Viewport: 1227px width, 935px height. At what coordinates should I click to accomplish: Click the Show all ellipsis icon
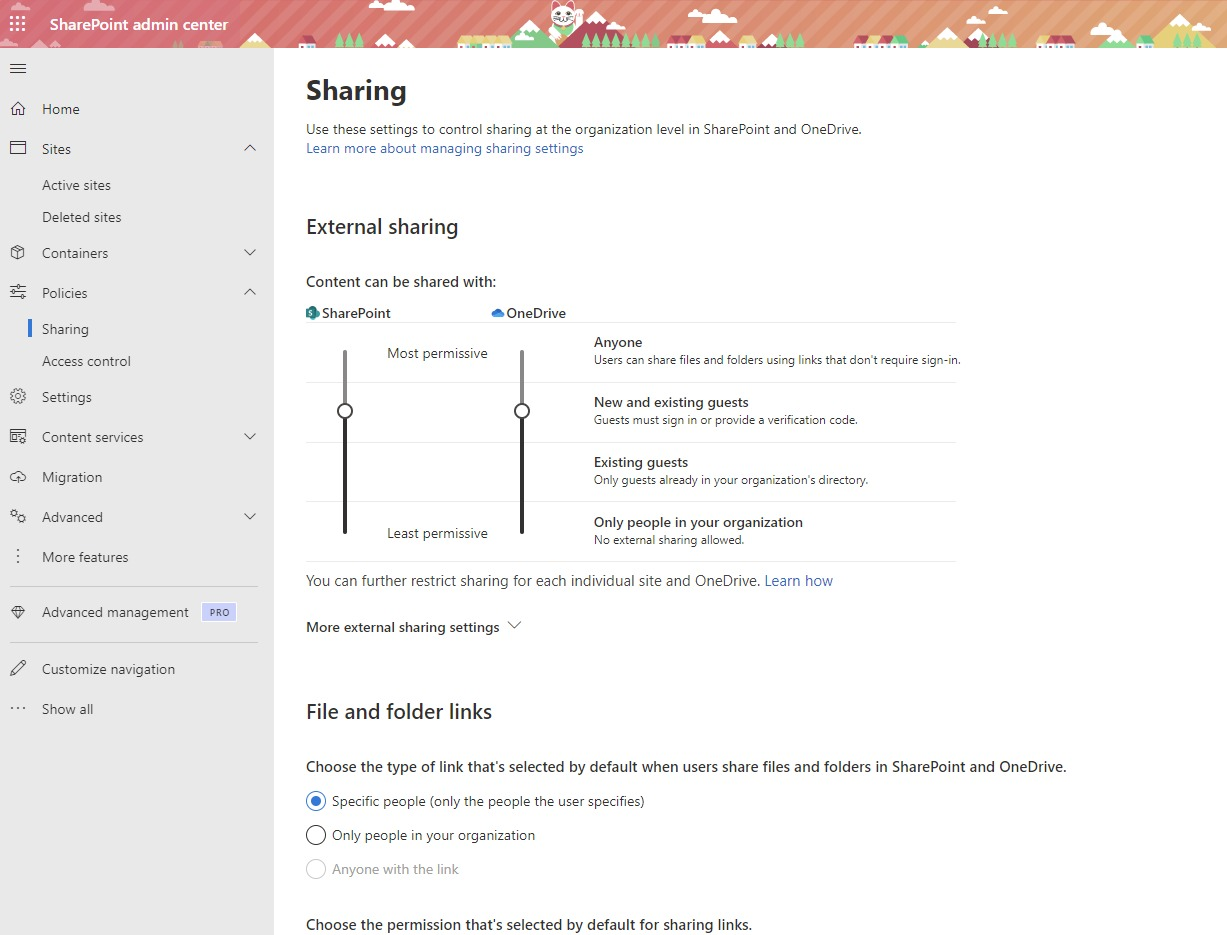pos(18,709)
